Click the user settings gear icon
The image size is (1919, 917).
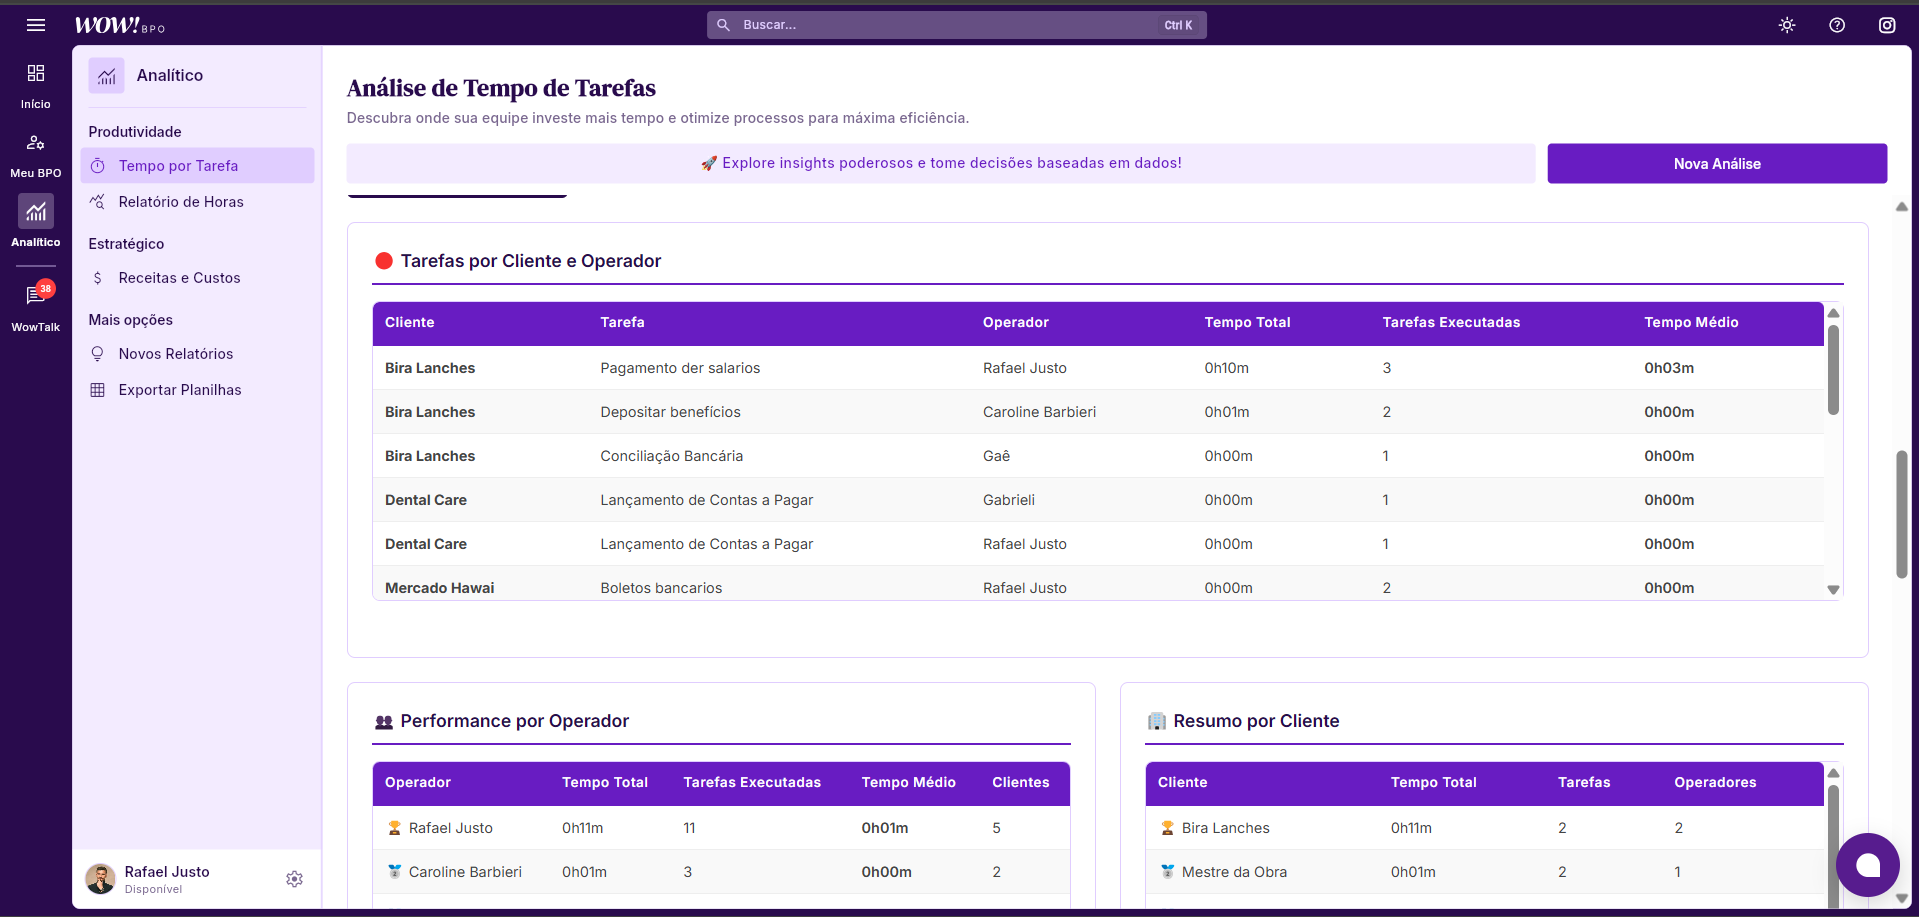pyautogui.click(x=294, y=879)
